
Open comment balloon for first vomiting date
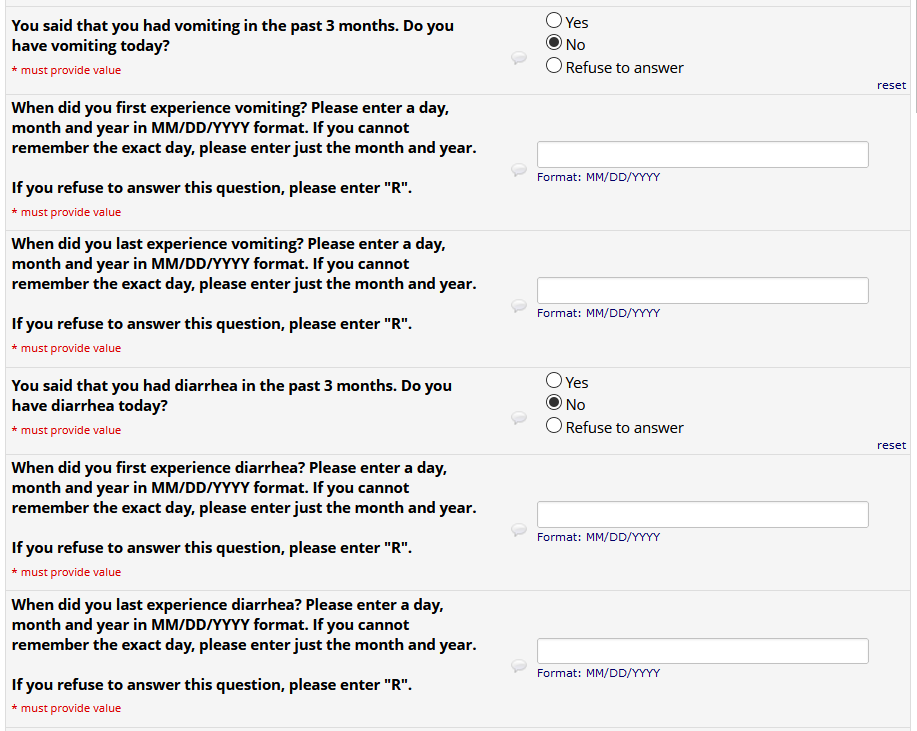(x=519, y=170)
